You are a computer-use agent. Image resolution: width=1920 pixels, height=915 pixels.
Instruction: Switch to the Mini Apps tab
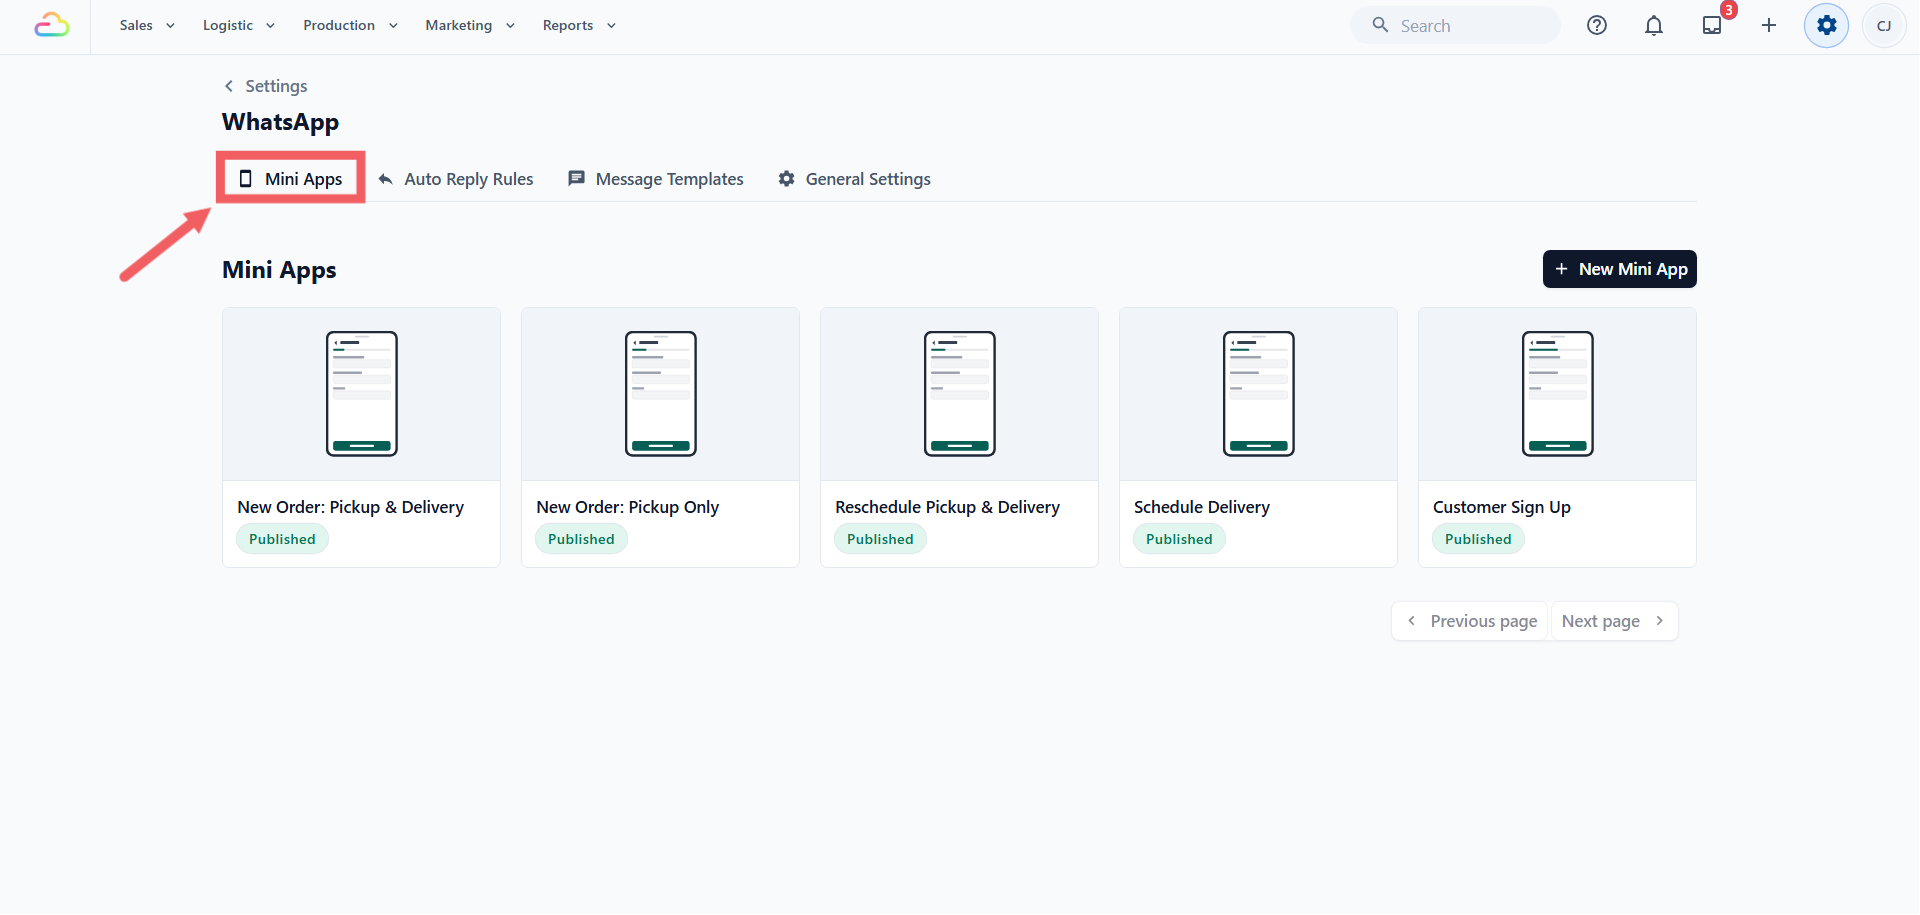(291, 178)
